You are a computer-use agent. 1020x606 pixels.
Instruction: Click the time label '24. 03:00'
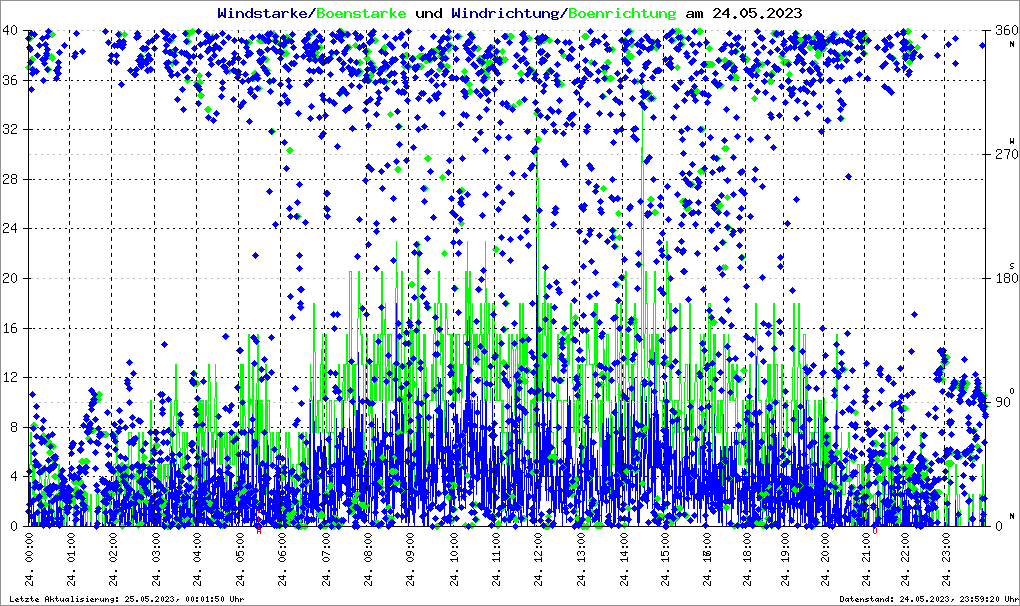point(156,559)
